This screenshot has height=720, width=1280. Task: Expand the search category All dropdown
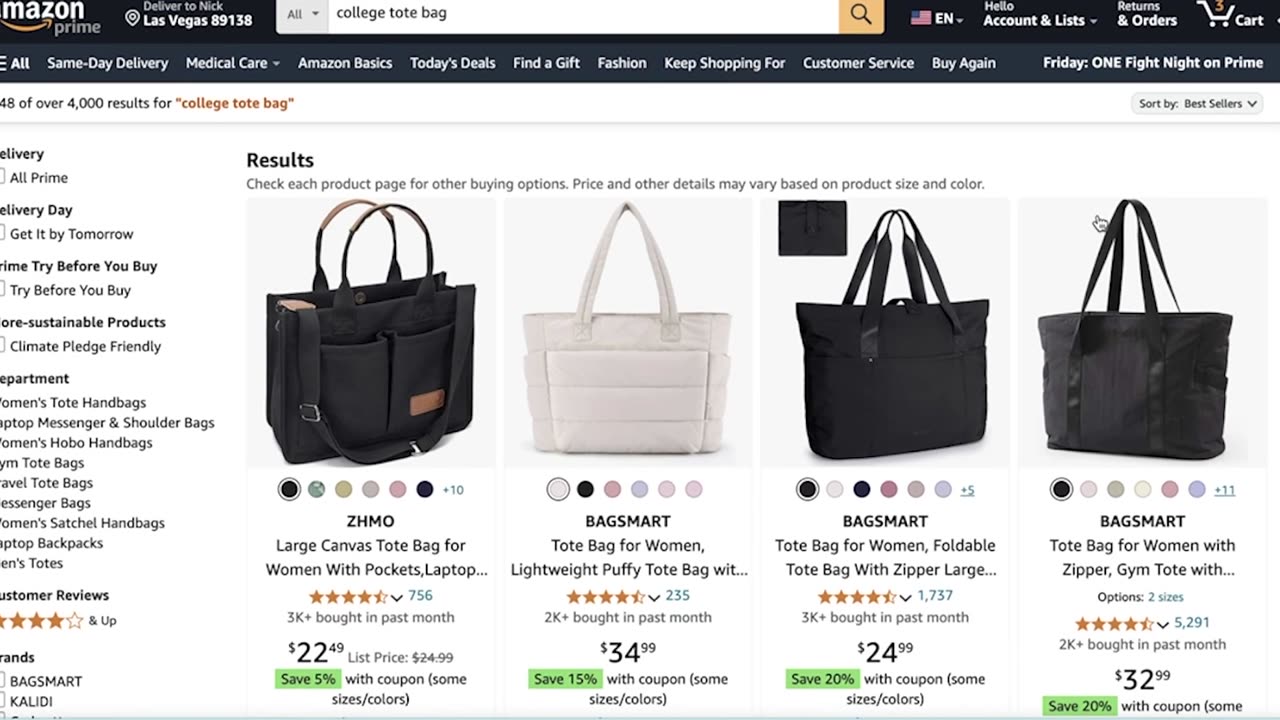click(302, 14)
